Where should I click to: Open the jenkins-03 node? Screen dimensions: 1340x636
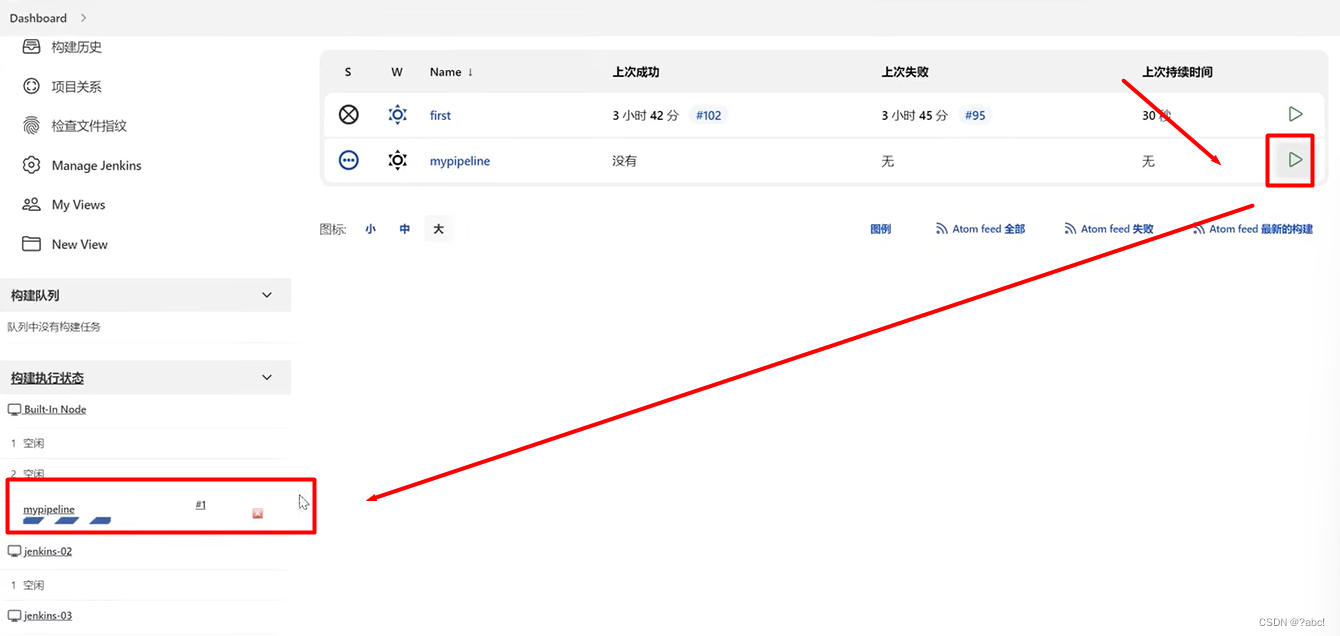click(48, 615)
